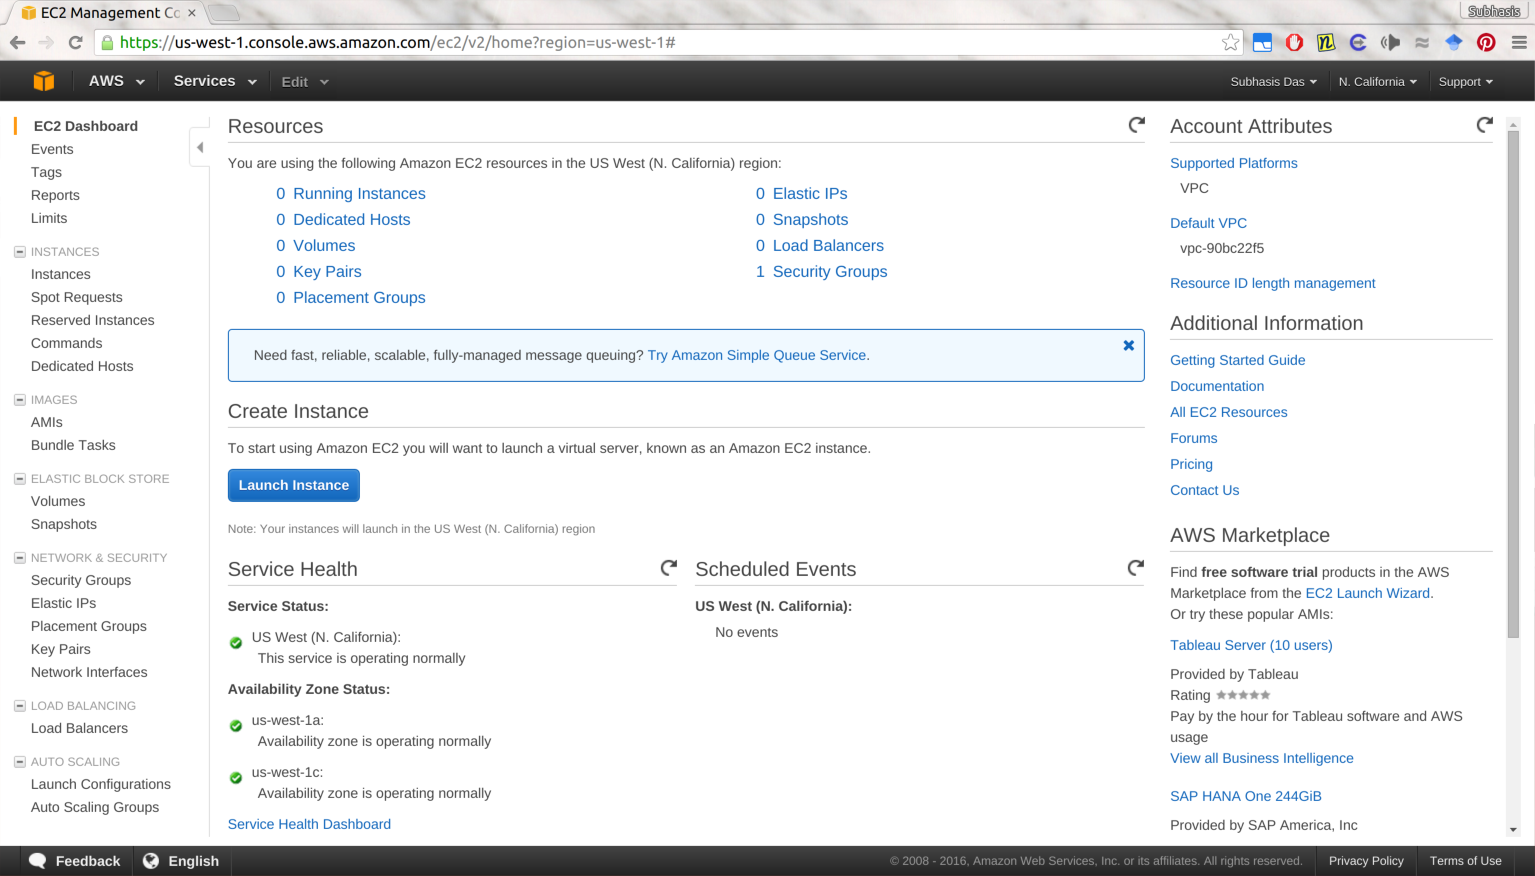Open the Services dropdown menu
1535x876 pixels.
coord(214,81)
